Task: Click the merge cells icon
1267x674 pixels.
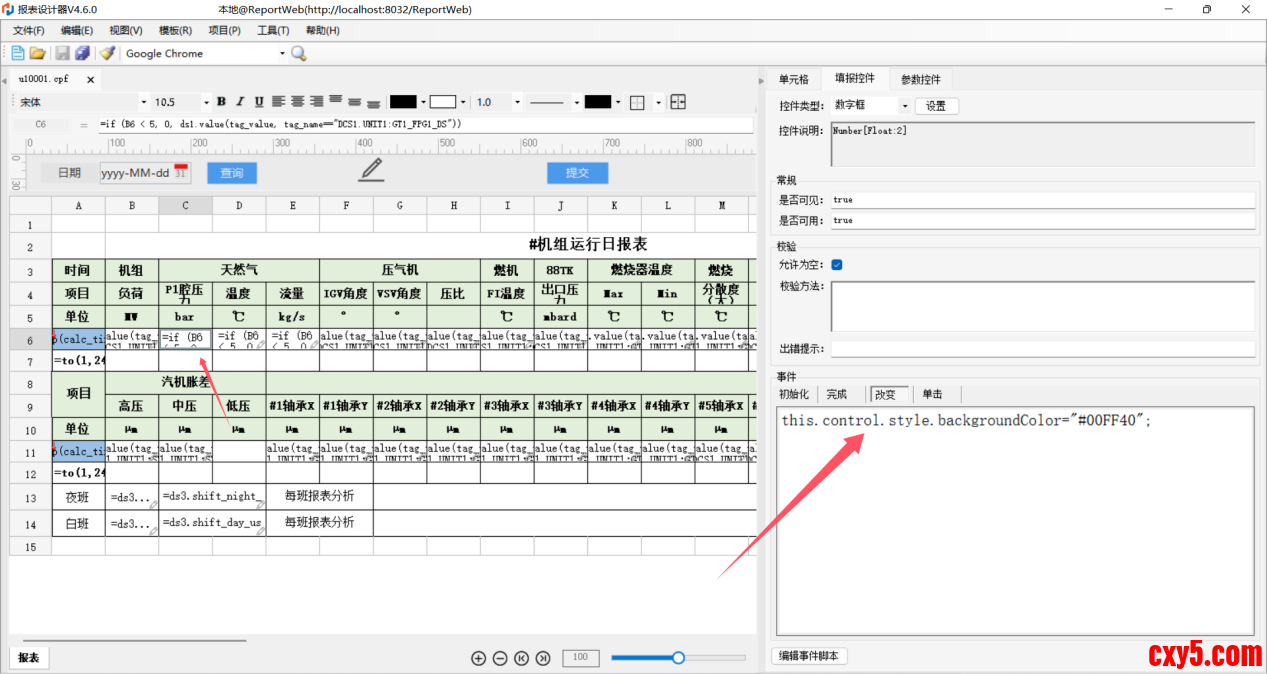Action: click(x=678, y=102)
